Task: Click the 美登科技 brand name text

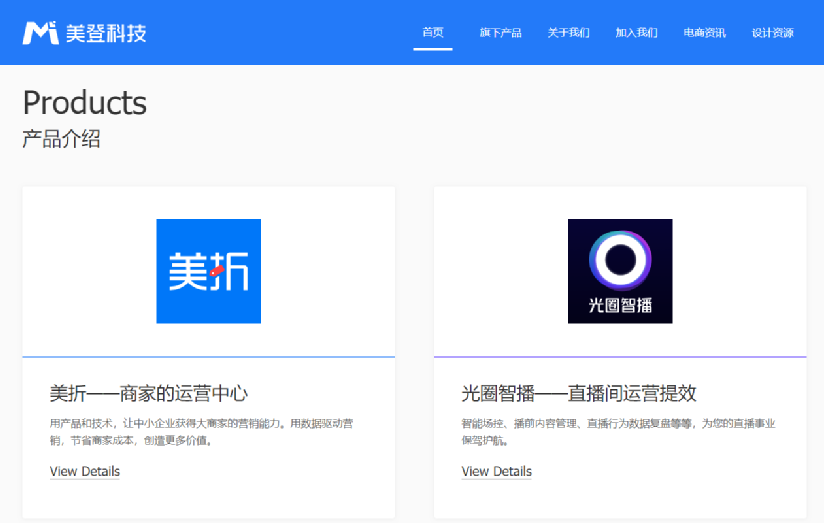Action: tap(106, 33)
